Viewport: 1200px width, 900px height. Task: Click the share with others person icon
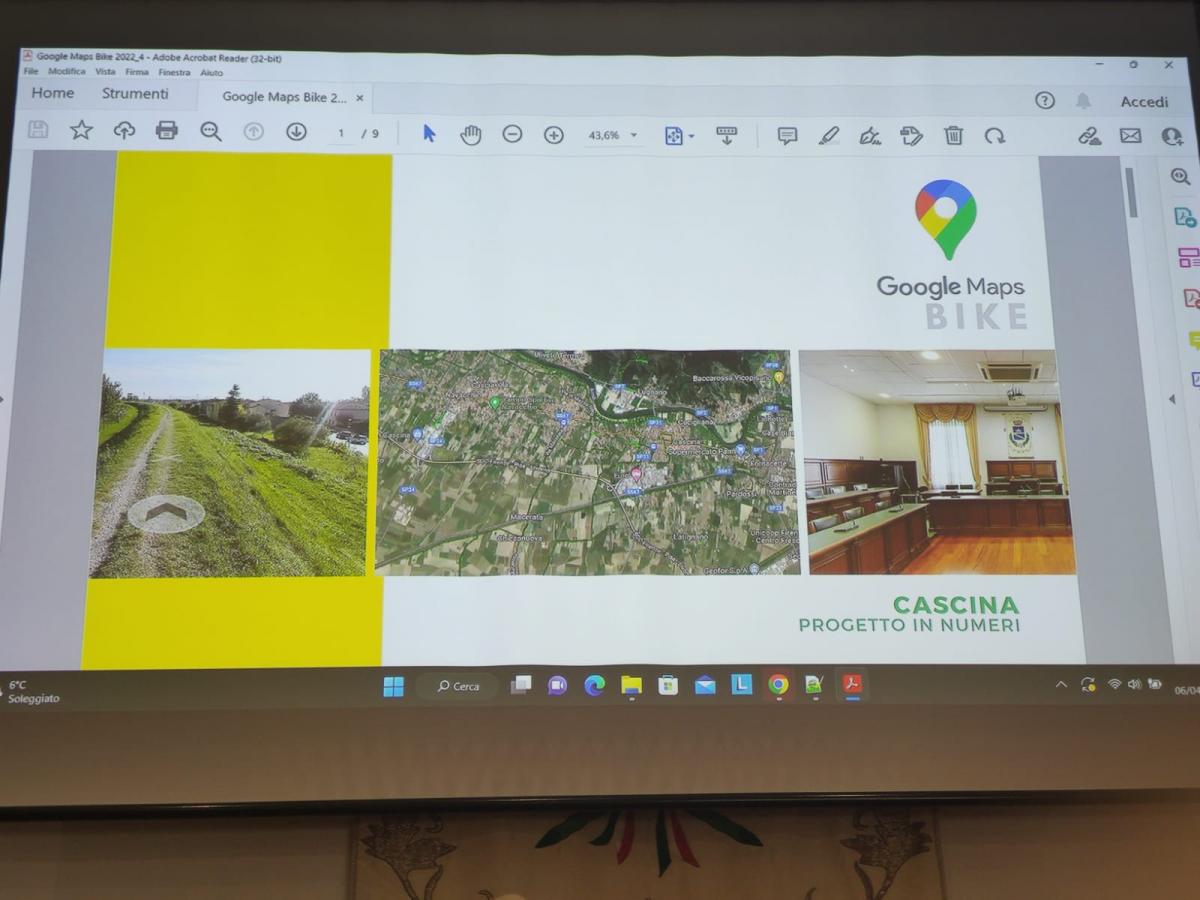pyautogui.click(x=1172, y=136)
